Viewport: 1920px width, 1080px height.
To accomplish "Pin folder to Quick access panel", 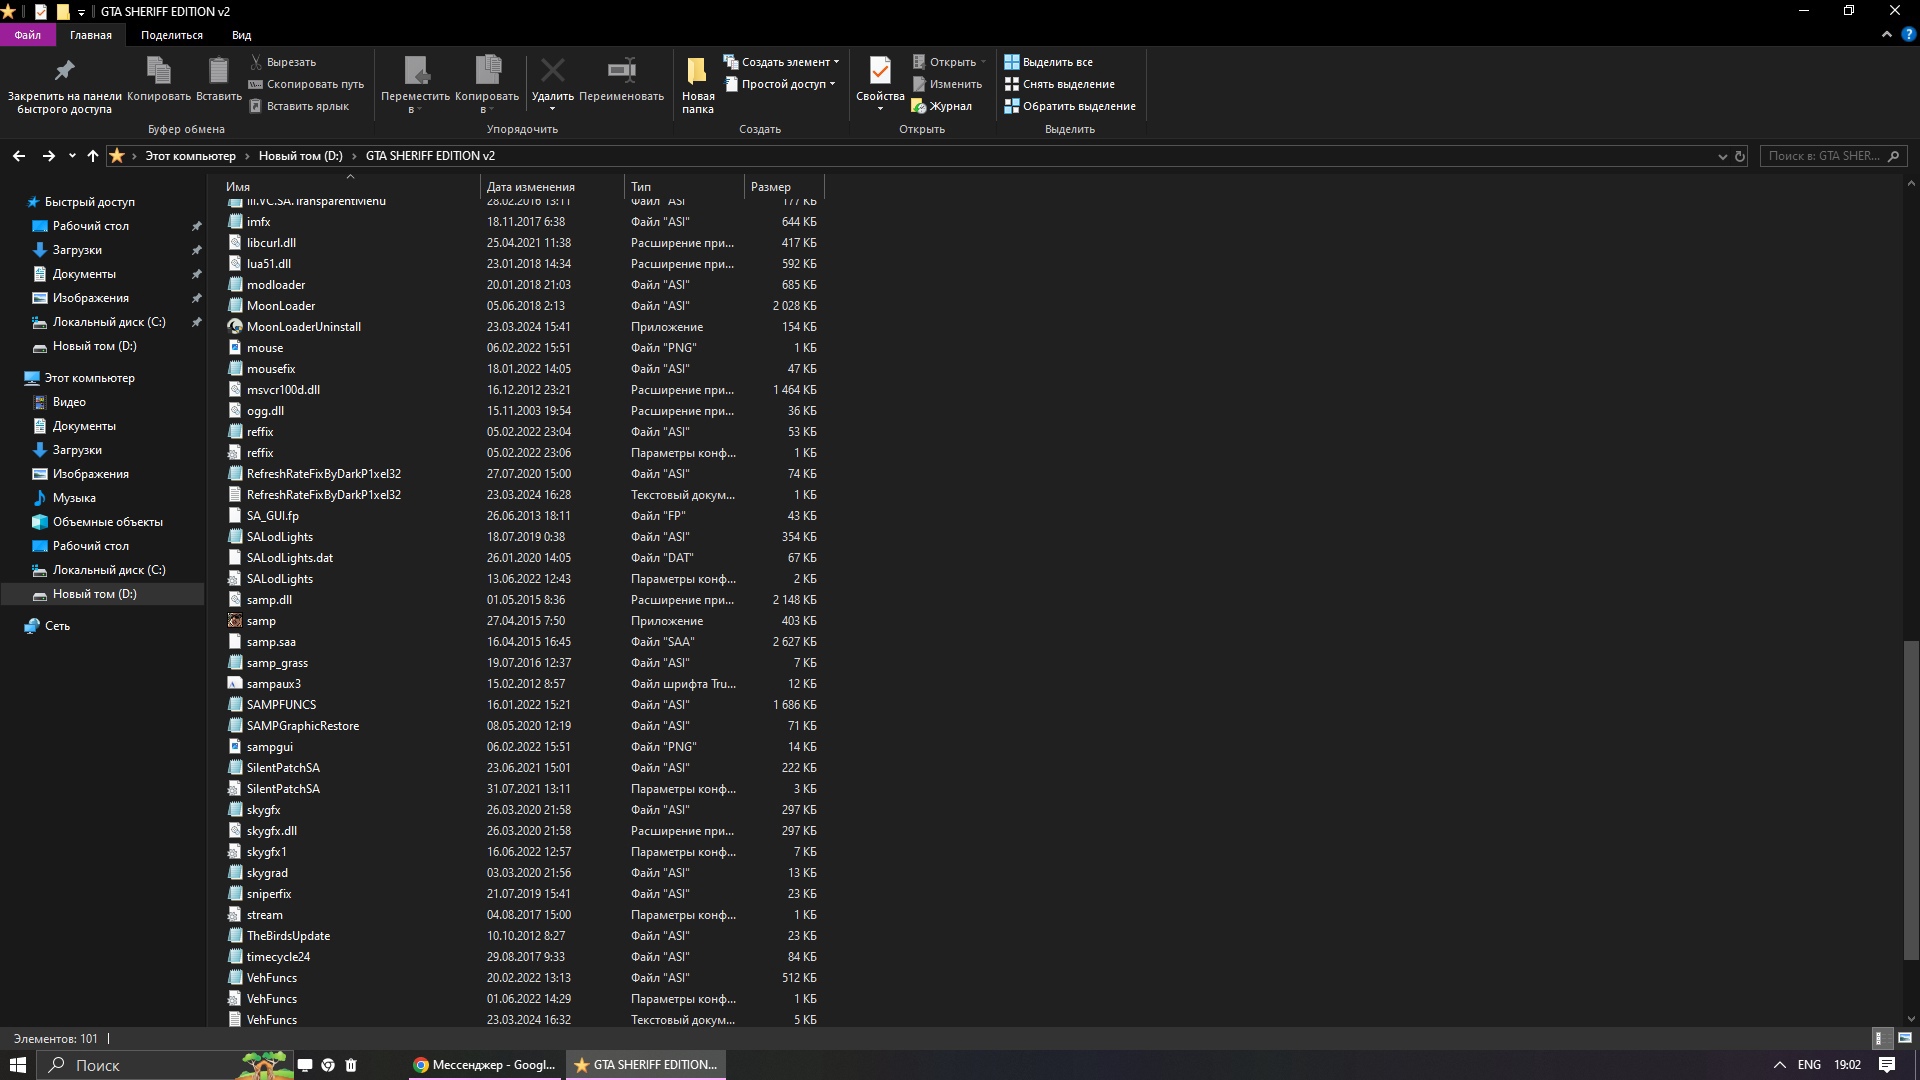I will 64,85.
